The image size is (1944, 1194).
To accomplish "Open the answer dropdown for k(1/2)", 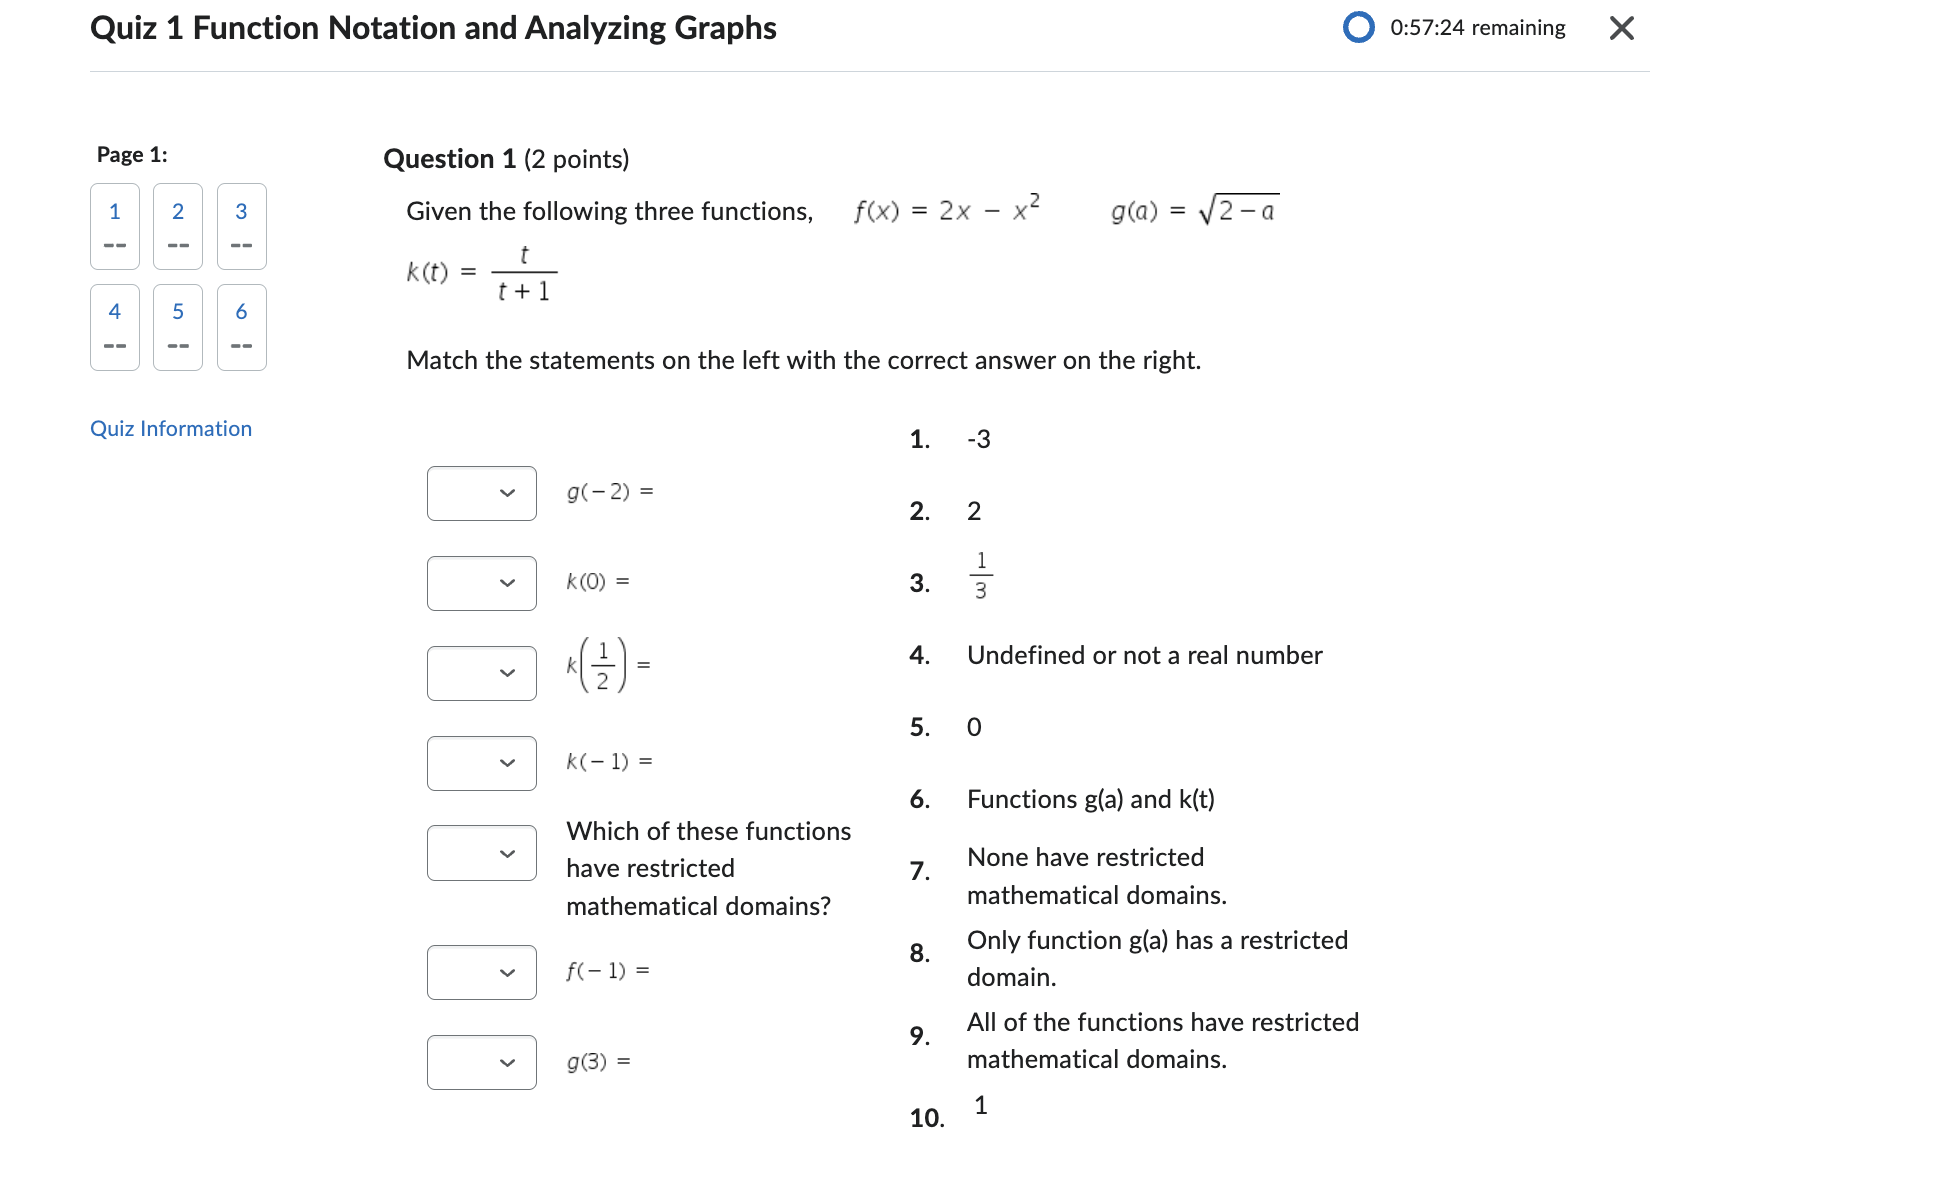I will (x=481, y=672).
